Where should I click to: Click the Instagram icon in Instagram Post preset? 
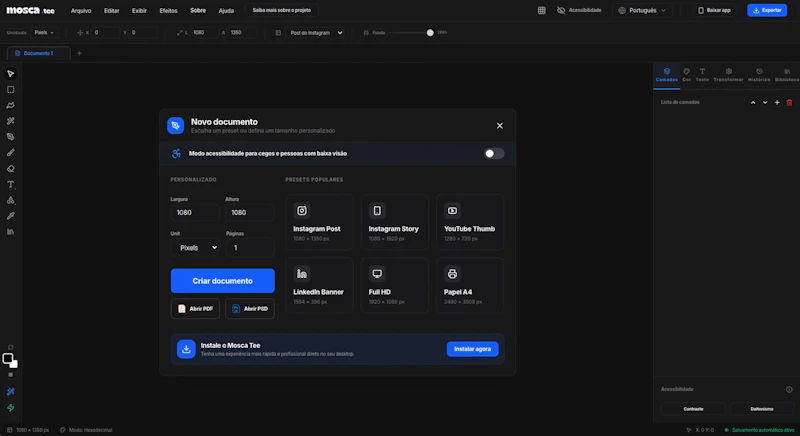tap(302, 211)
